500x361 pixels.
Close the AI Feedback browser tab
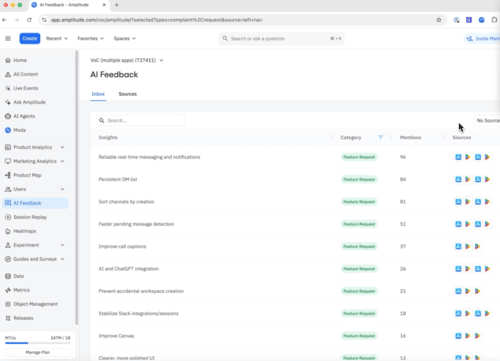point(104,5)
